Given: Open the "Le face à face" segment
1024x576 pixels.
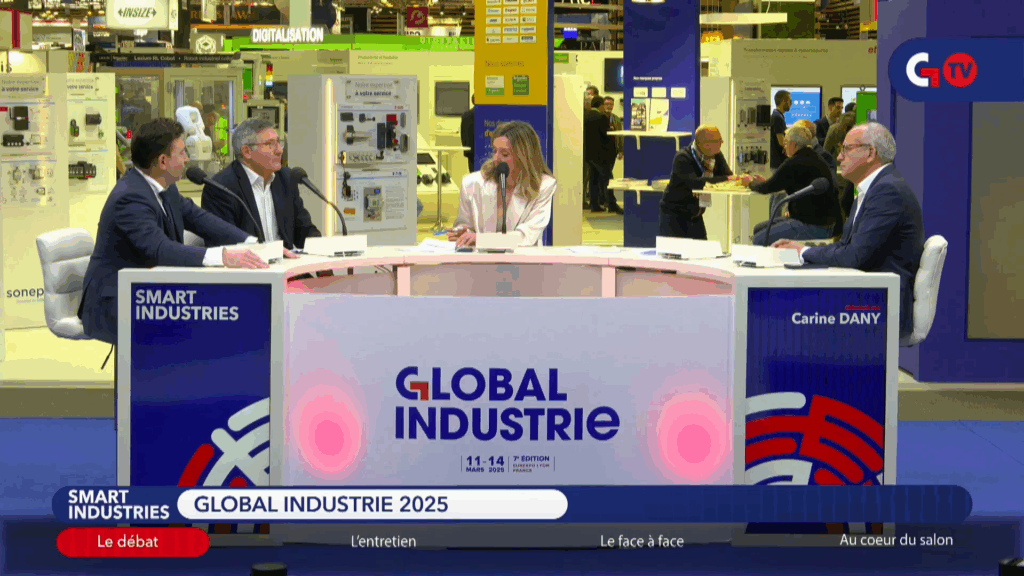Looking at the screenshot, I should 642,541.
